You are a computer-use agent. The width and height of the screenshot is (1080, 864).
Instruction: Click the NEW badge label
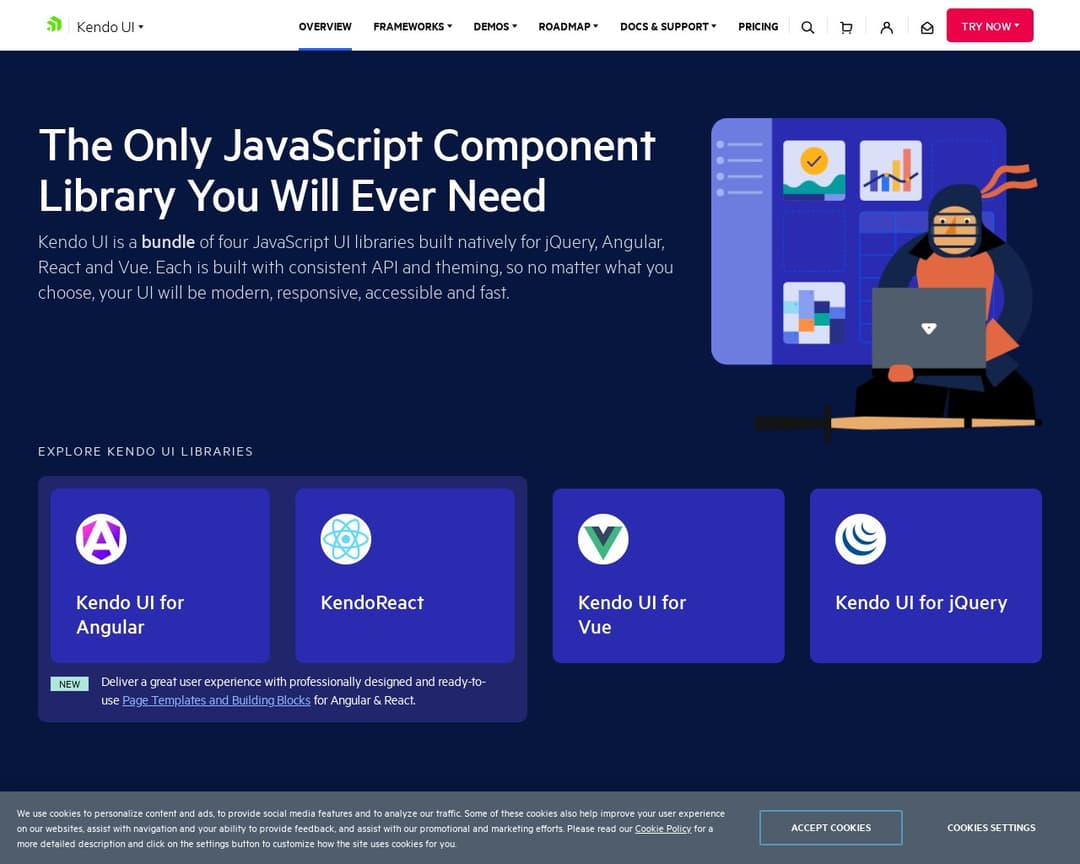point(70,684)
